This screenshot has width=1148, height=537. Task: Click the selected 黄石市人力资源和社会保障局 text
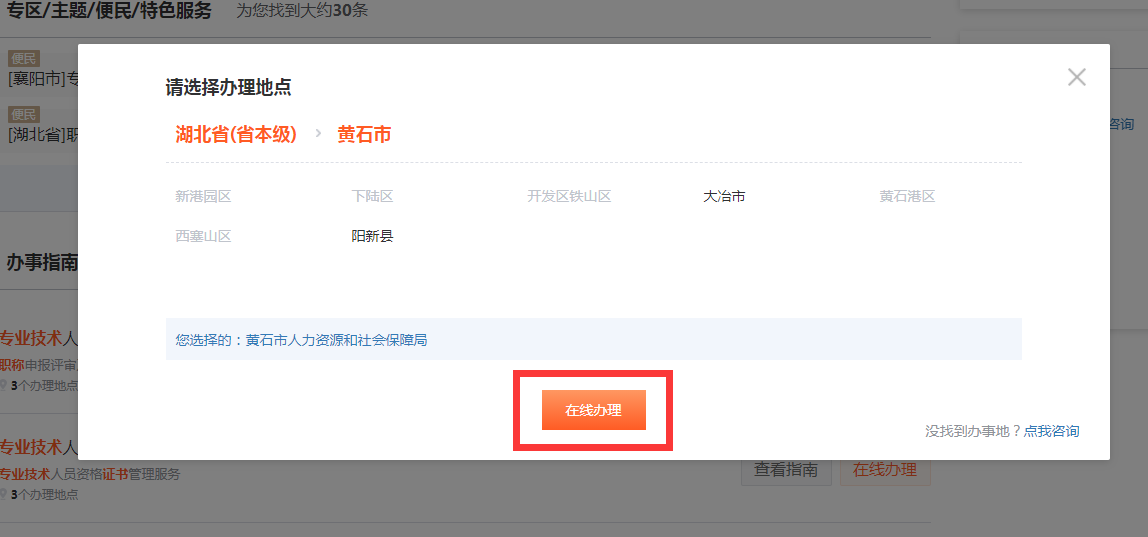(336, 340)
